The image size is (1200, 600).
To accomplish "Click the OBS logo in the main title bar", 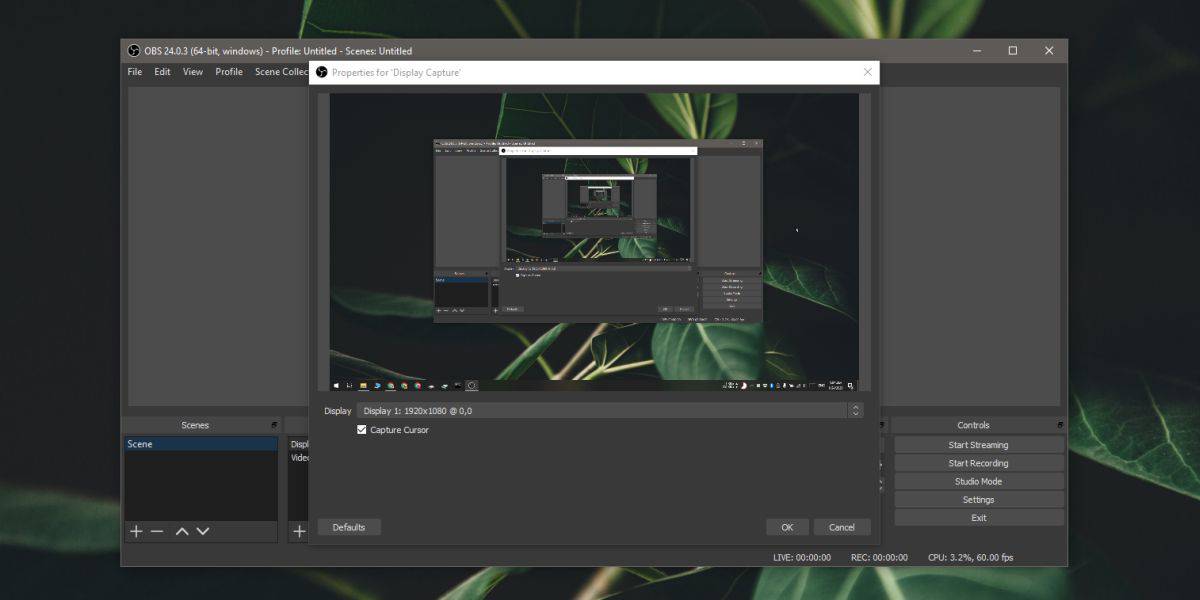I will point(133,51).
